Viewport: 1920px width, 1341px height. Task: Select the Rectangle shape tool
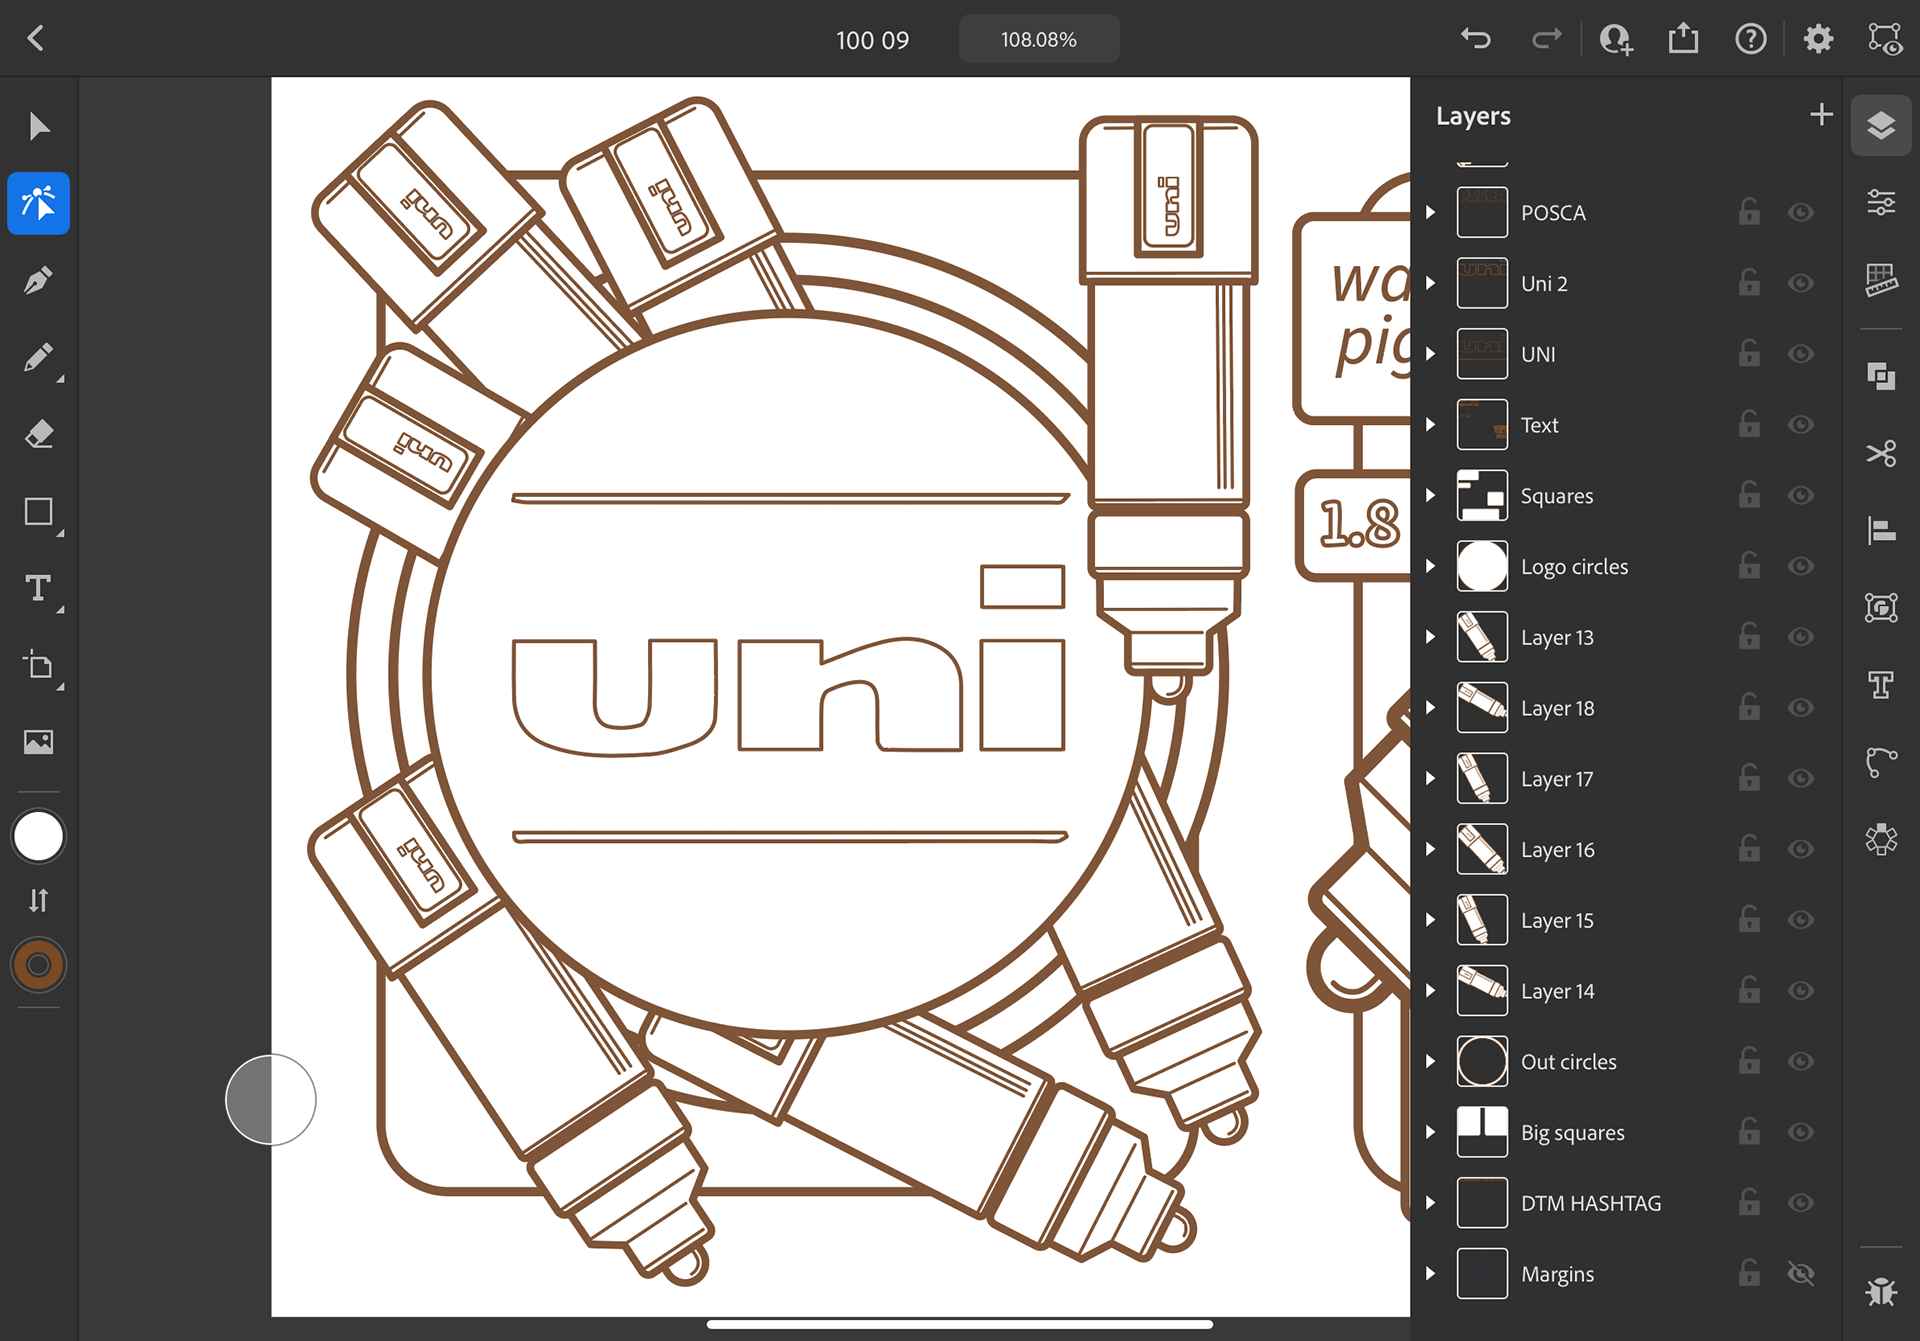(39, 512)
